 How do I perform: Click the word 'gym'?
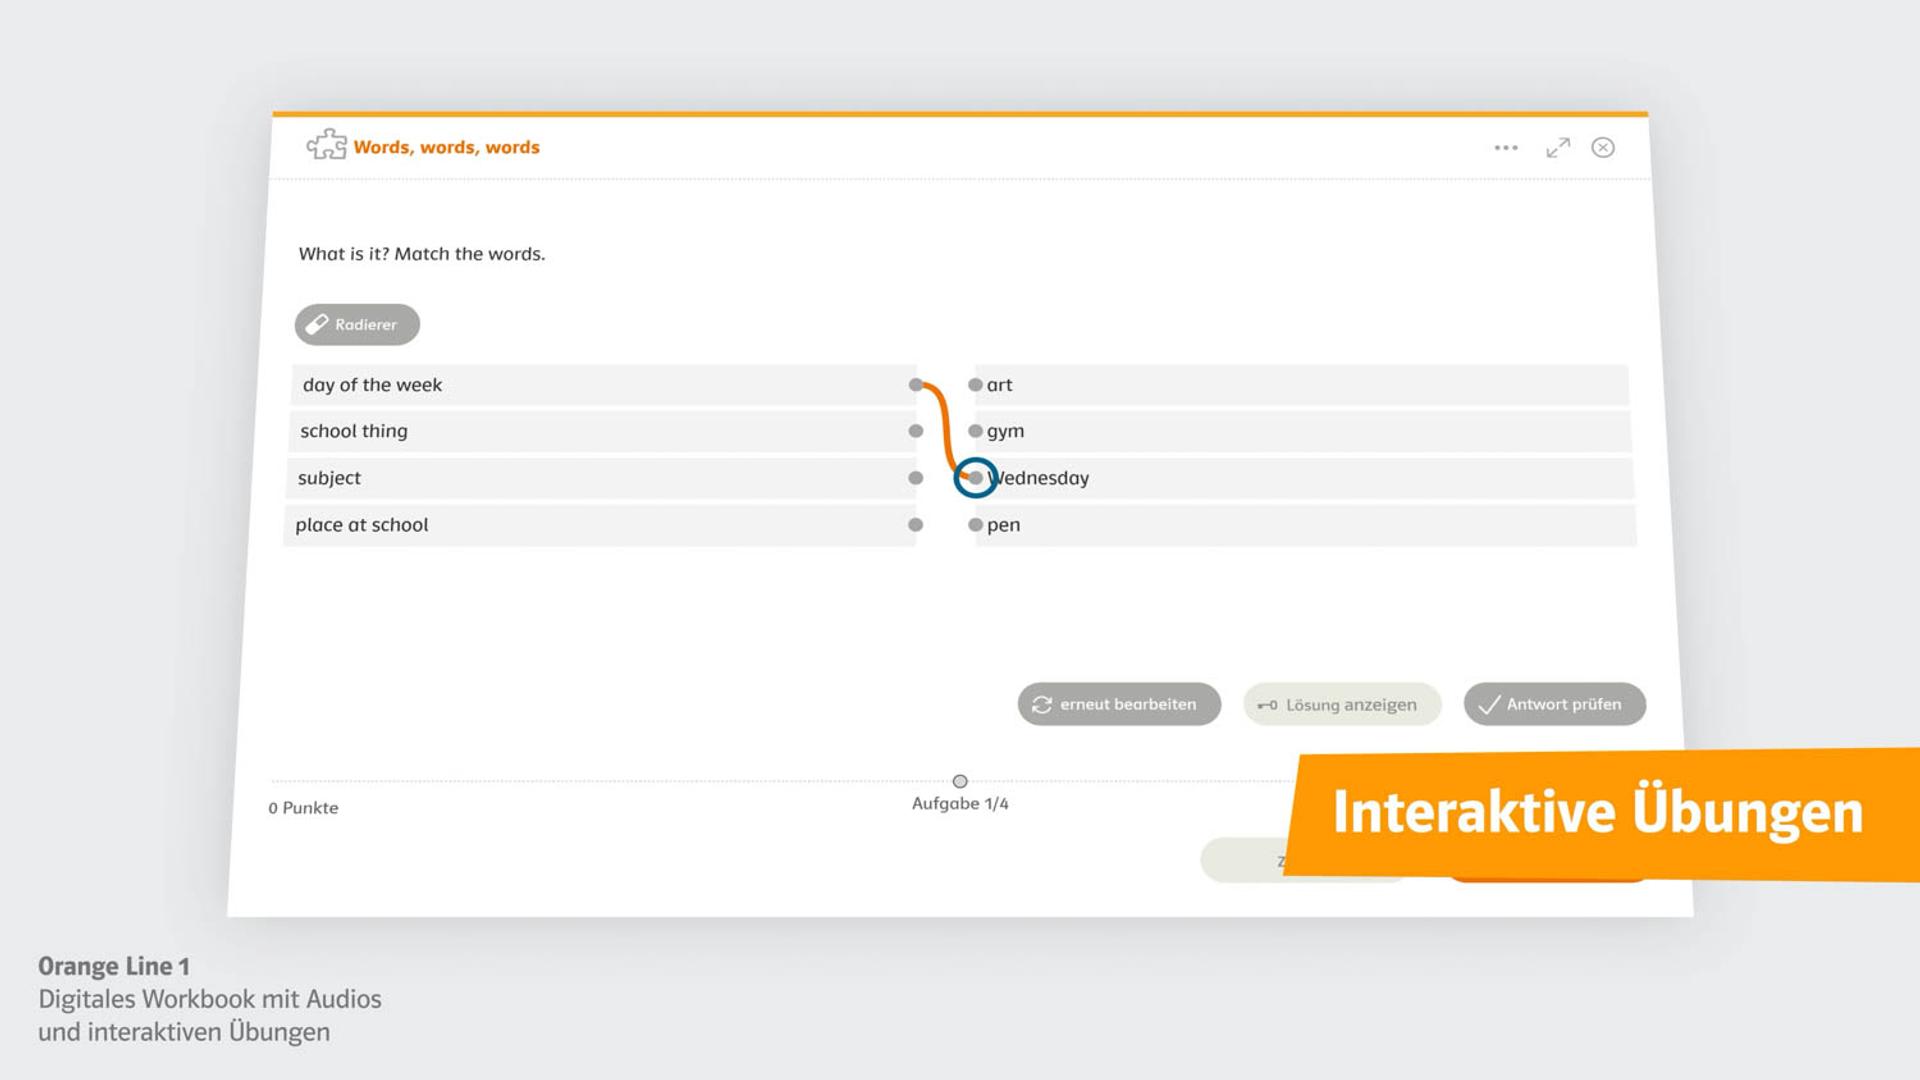pyautogui.click(x=1005, y=432)
